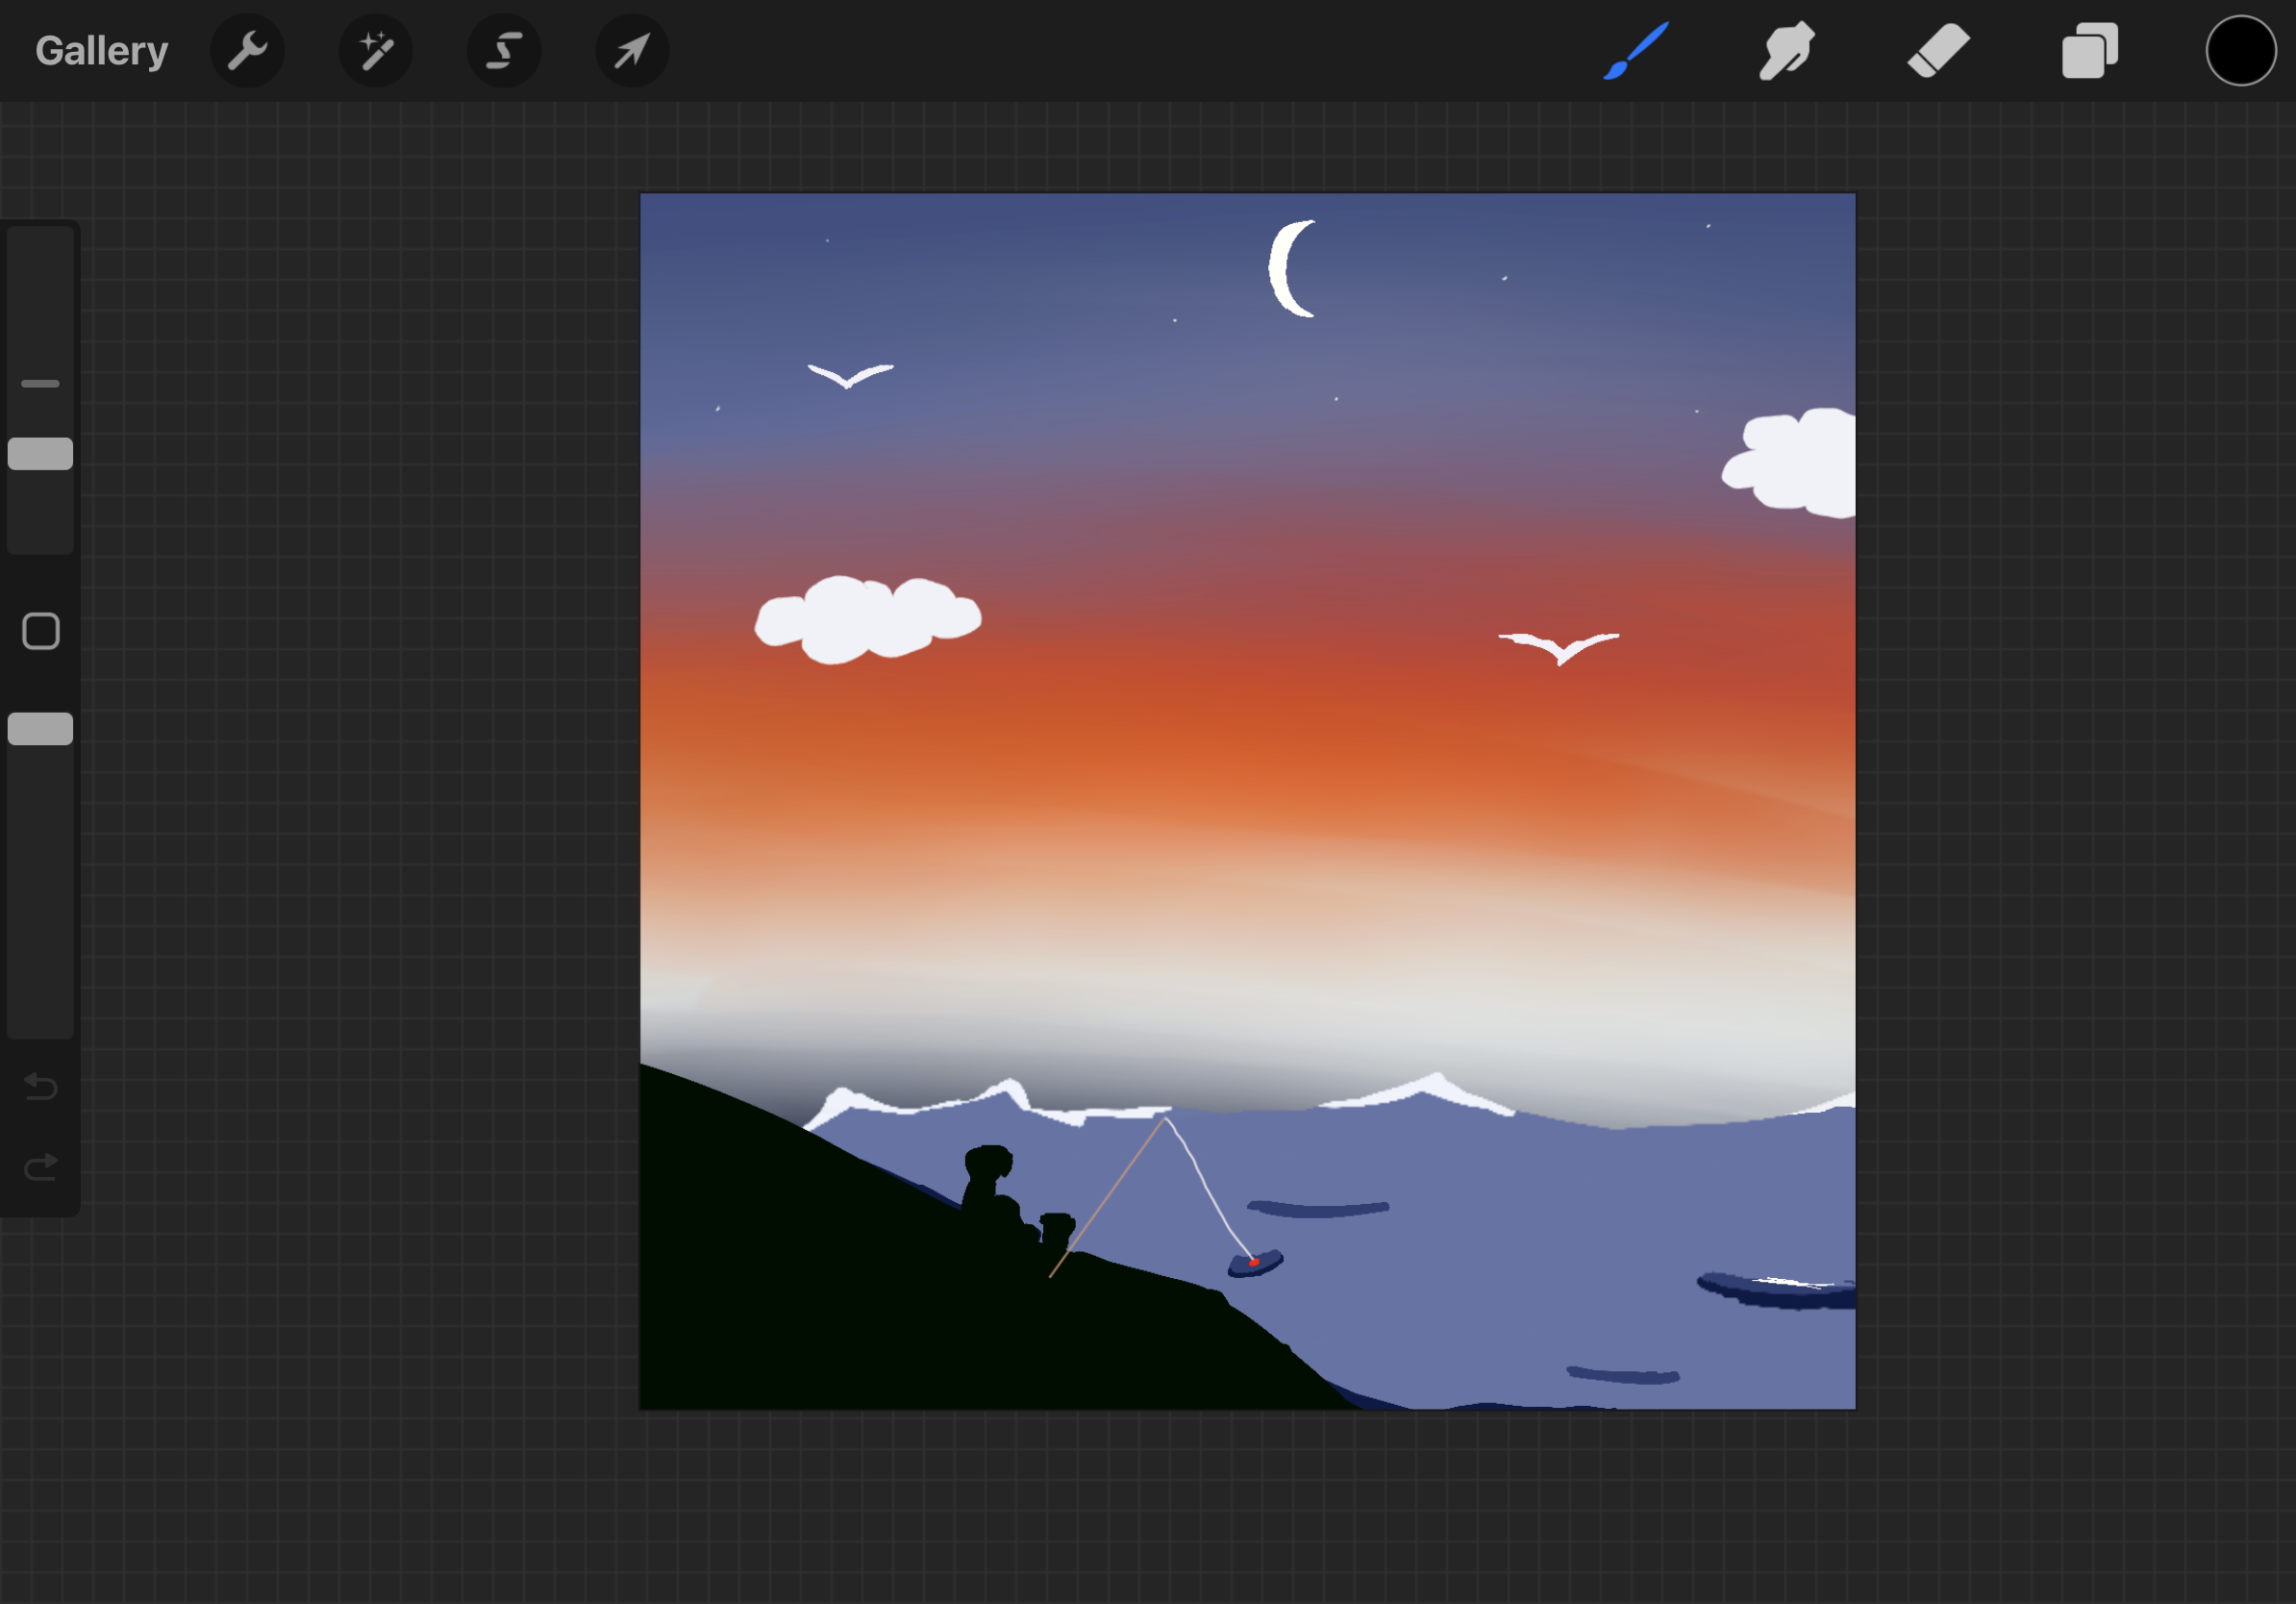The width and height of the screenshot is (2296, 1604).
Task: Tap the sidebar Modify square button
Action: tap(40, 632)
